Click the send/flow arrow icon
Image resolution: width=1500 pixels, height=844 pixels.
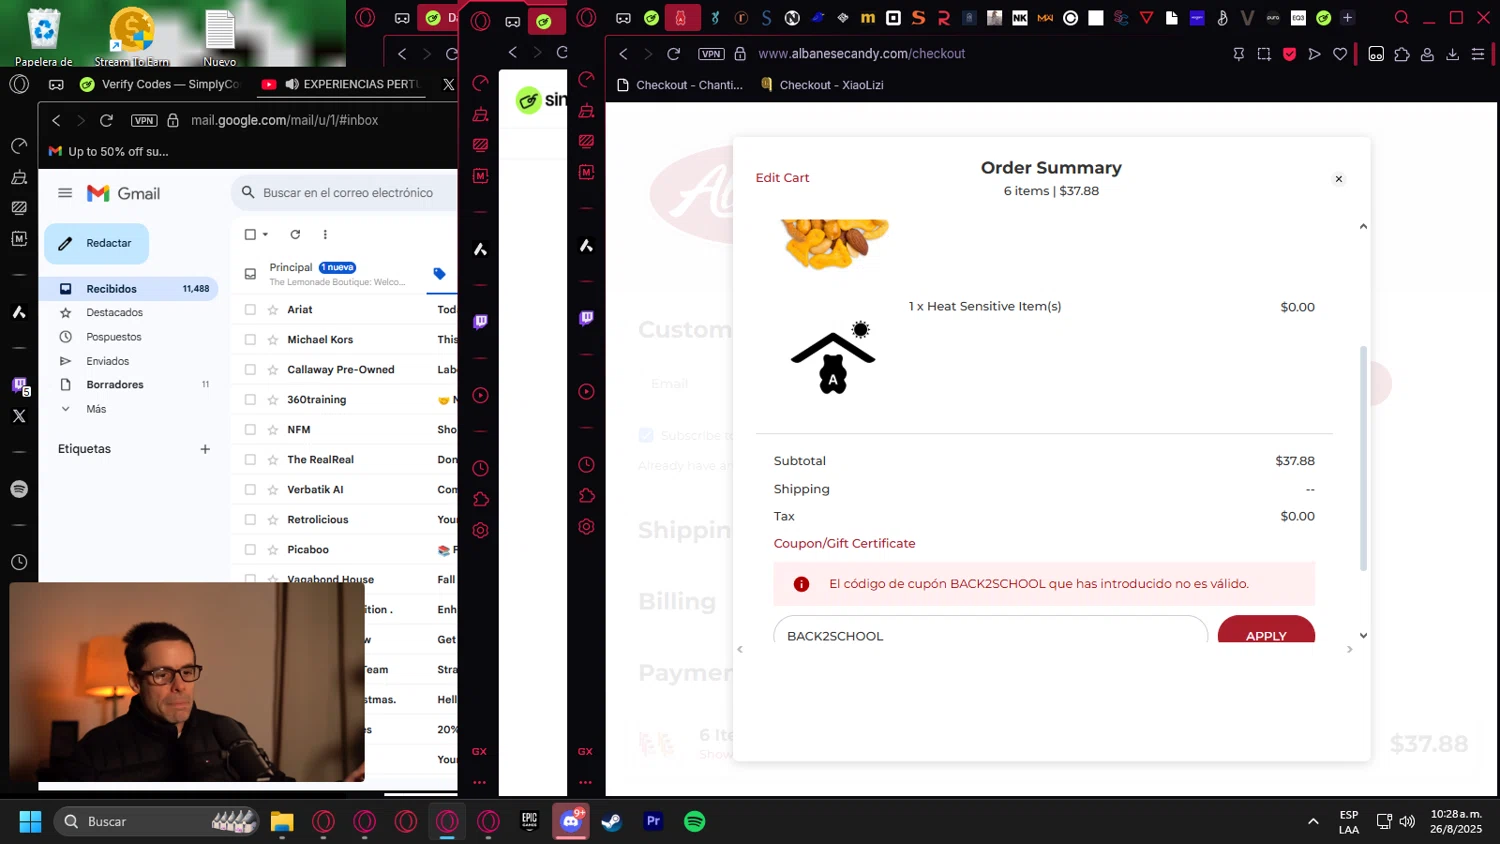pyautogui.click(x=1315, y=54)
